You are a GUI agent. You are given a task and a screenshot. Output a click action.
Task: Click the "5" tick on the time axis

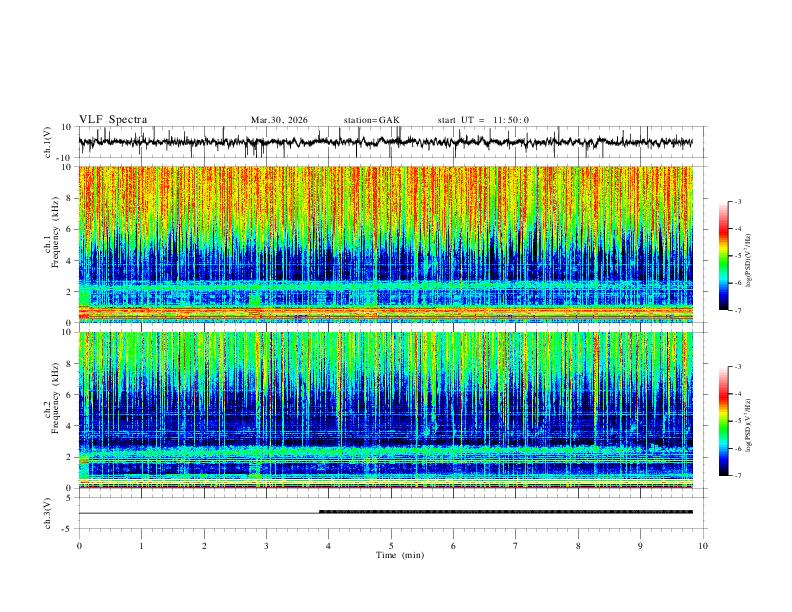[391, 546]
